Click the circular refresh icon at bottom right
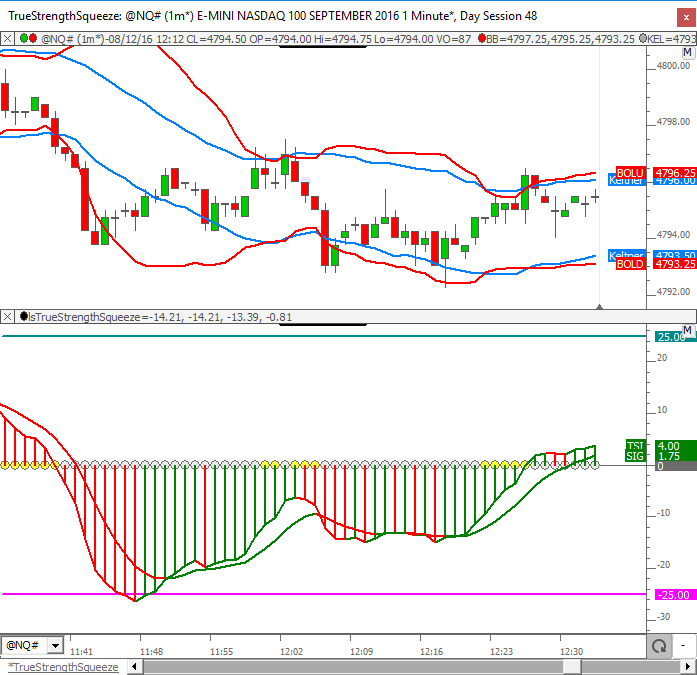The image size is (697, 675). pyautogui.click(x=659, y=646)
